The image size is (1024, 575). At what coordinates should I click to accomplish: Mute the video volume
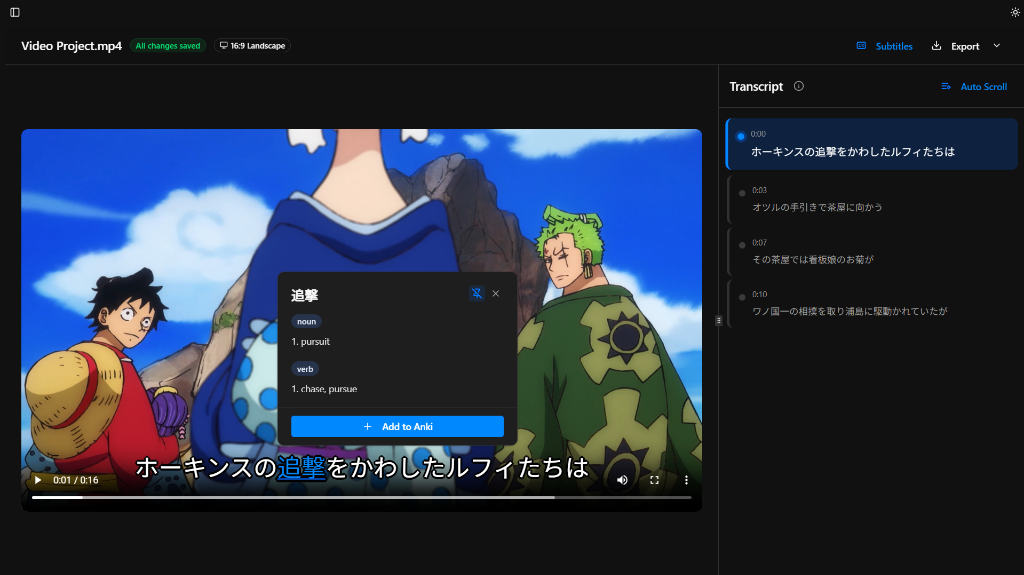pyautogui.click(x=622, y=480)
